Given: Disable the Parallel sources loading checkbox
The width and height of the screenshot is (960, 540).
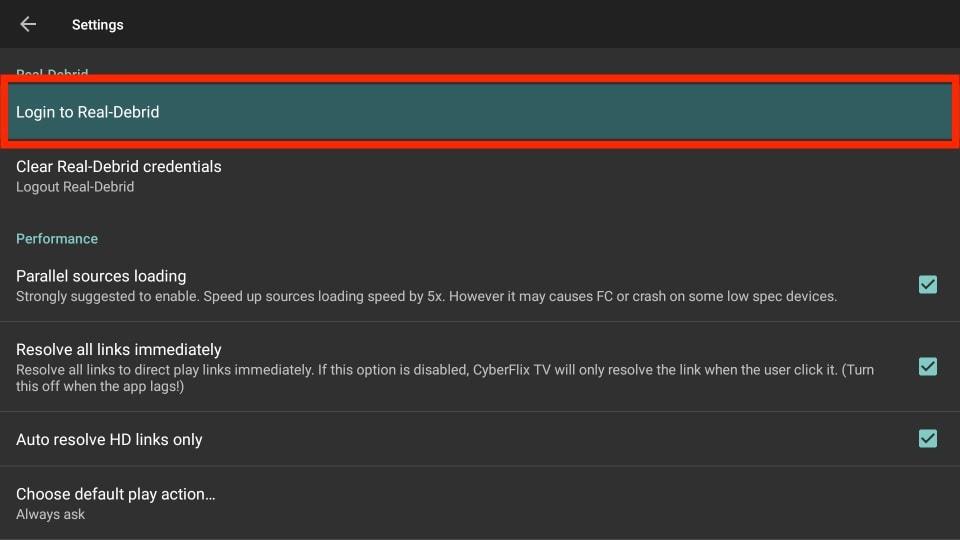Looking at the screenshot, I should click(x=928, y=284).
